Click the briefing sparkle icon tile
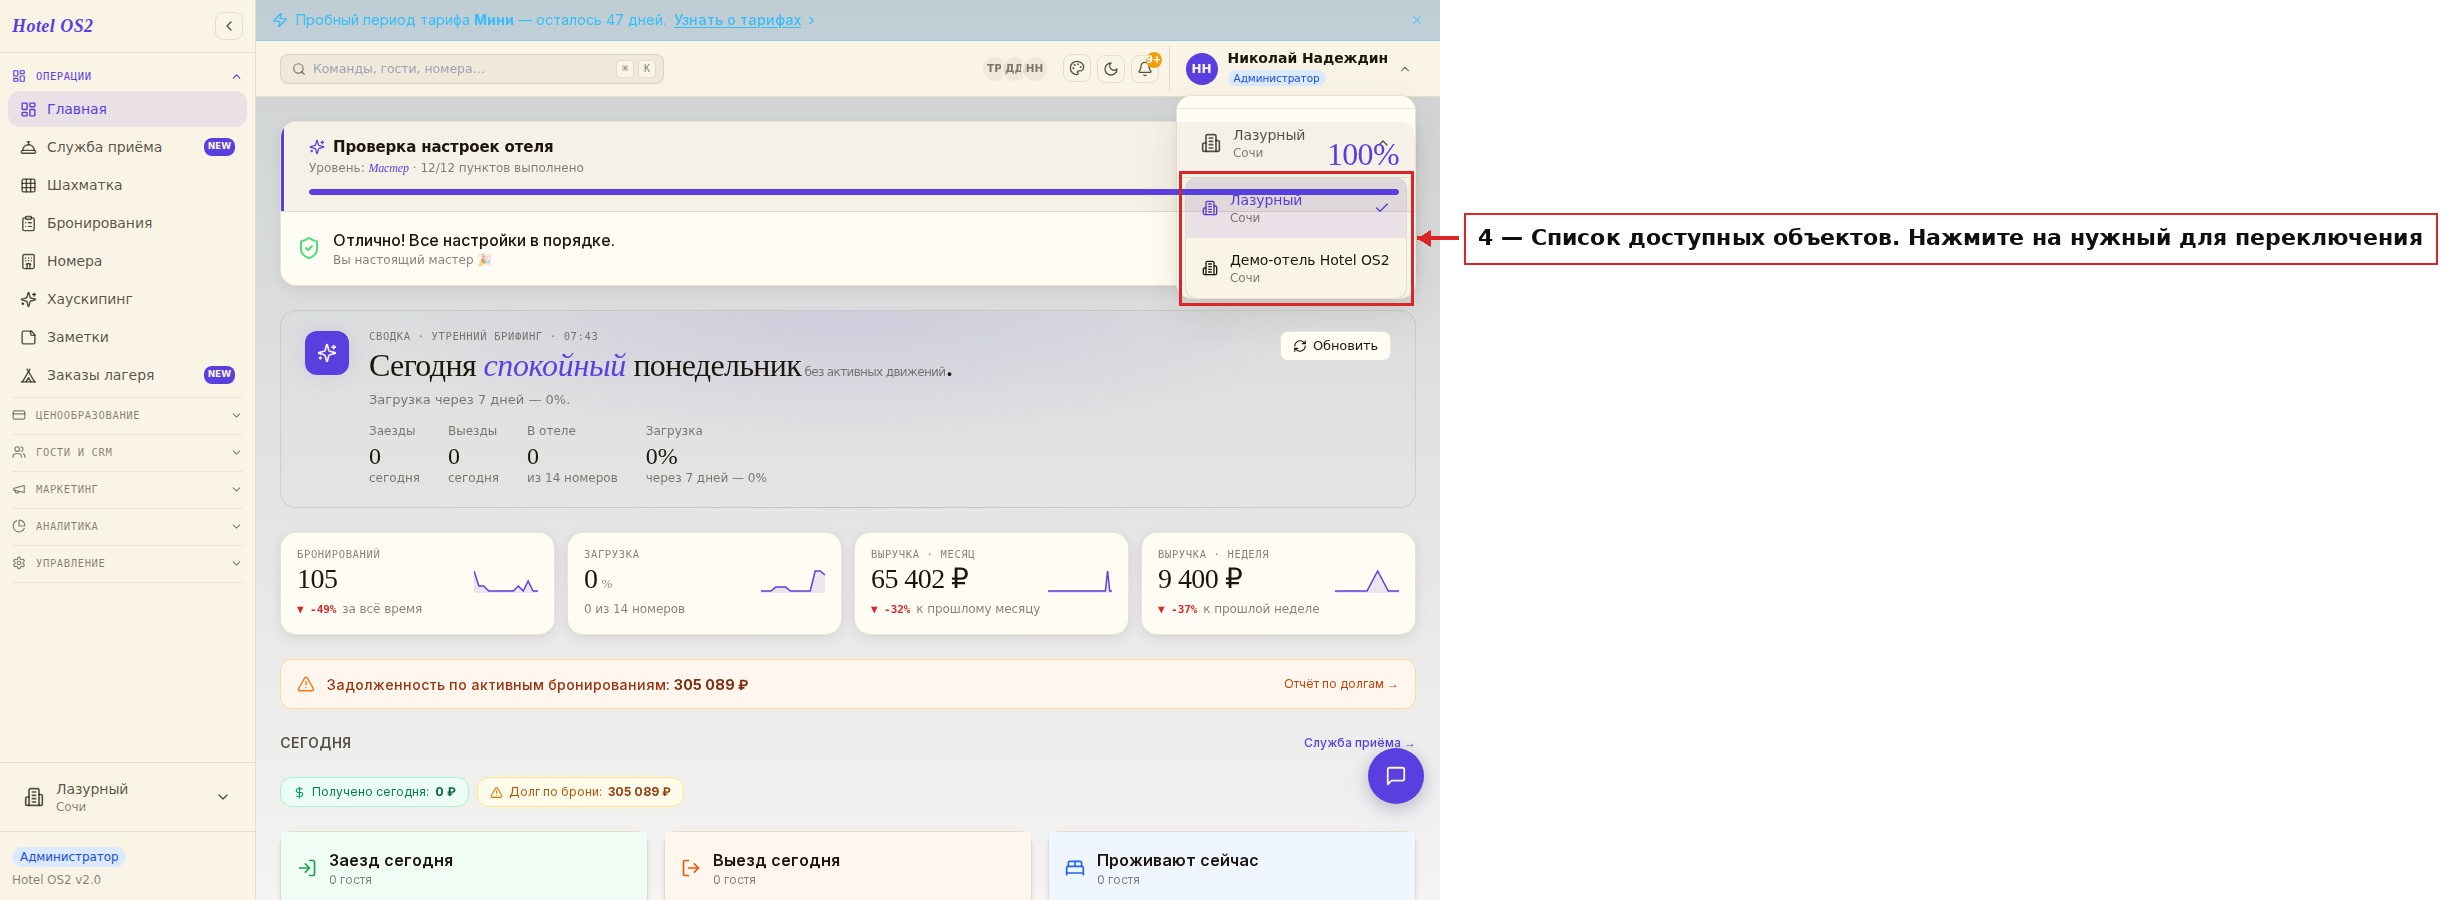Image resolution: width=2461 pixels, height=900 pixels. point(327,353)
